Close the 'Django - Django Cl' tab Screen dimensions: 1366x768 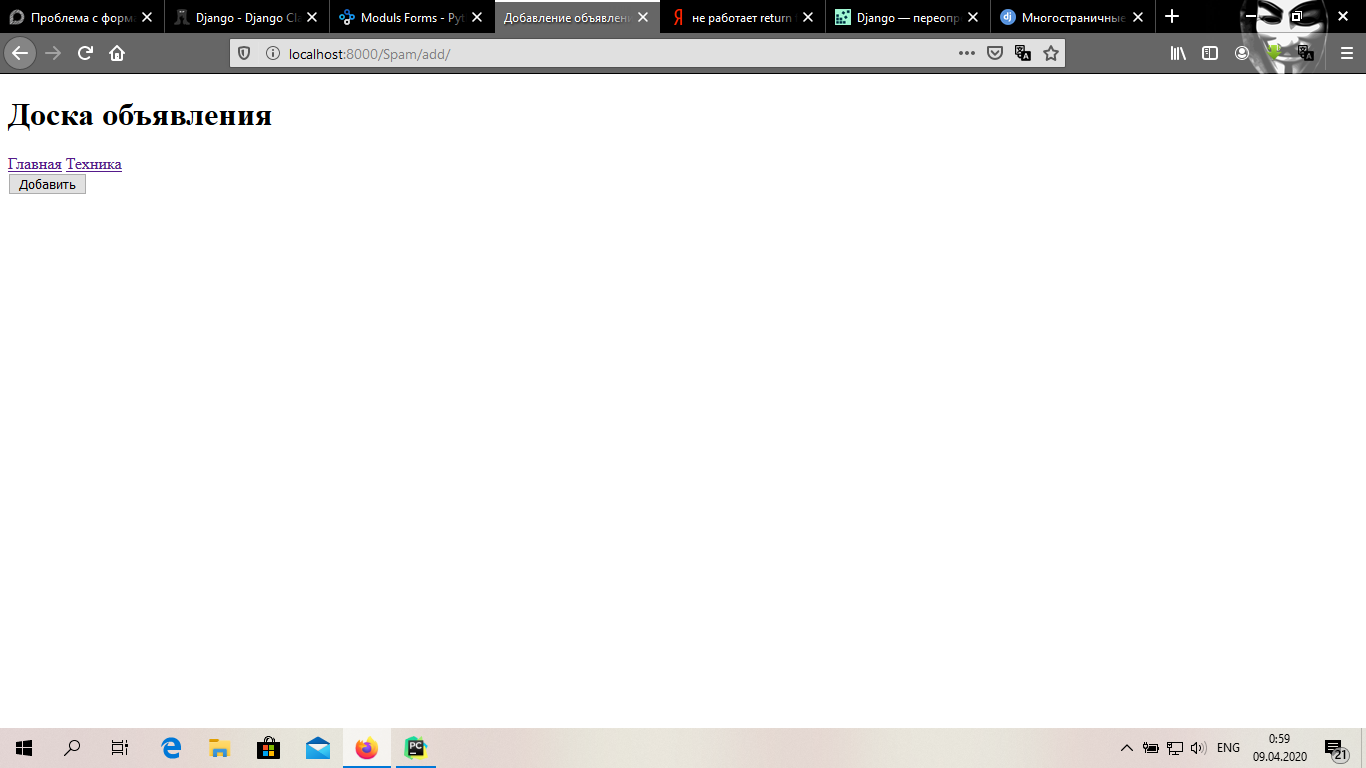312,17
